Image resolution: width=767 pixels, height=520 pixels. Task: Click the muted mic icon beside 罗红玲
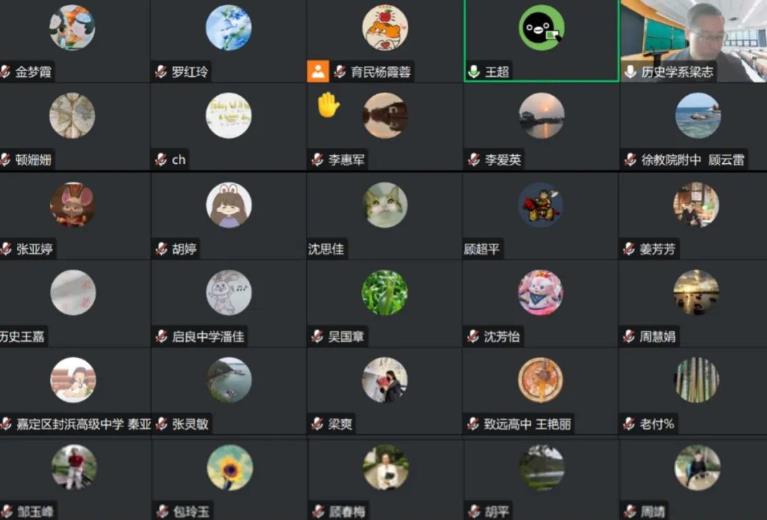(161, 72)
